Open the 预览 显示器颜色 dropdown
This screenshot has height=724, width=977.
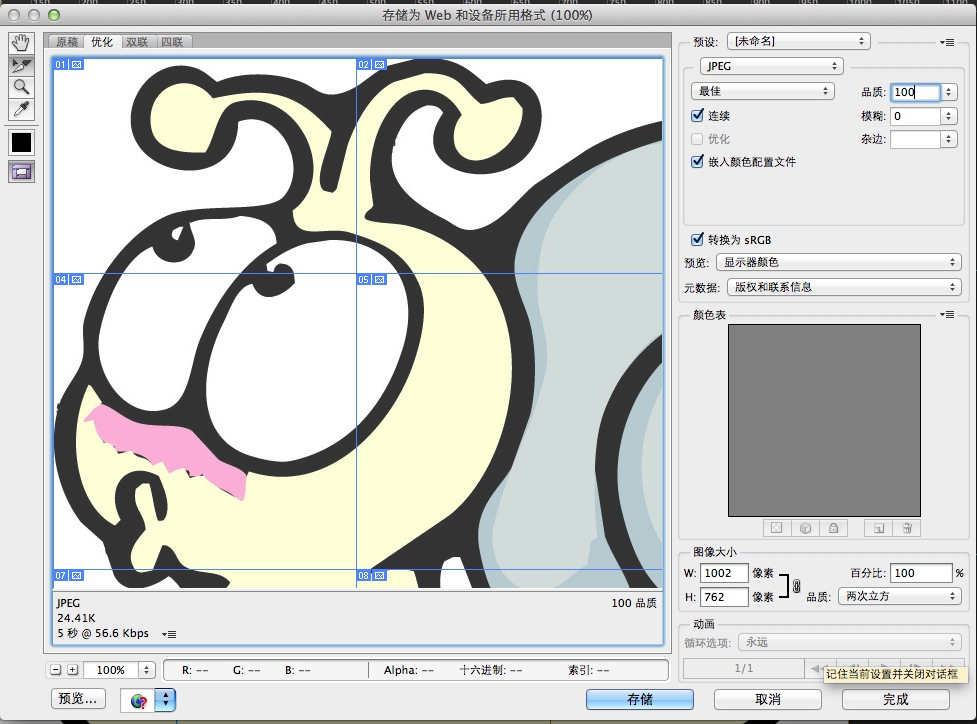point(839,262)
